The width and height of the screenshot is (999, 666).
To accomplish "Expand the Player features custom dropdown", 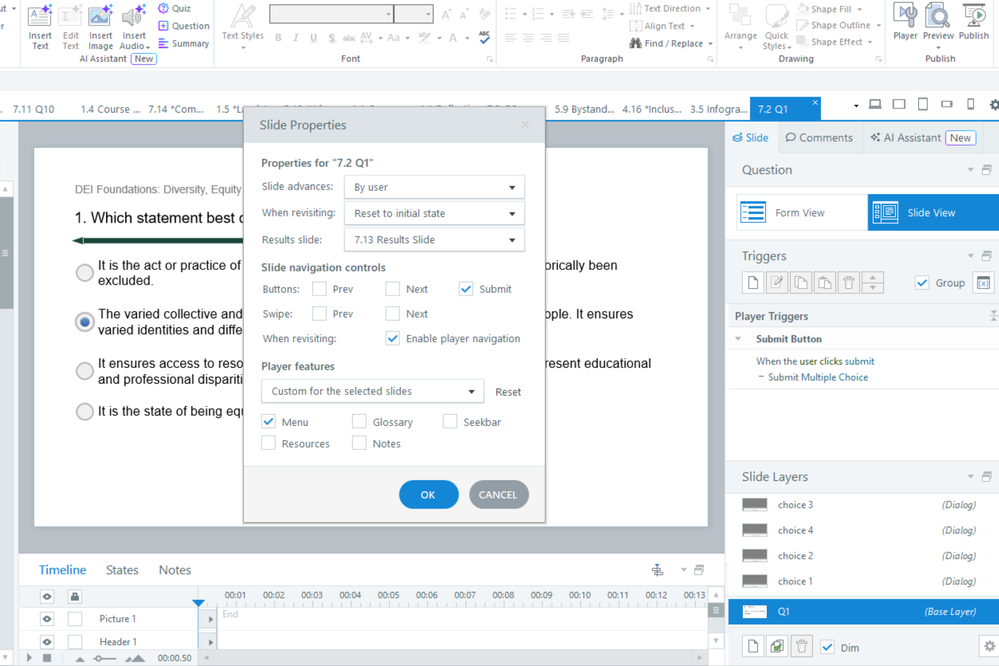I will (372, 392).
